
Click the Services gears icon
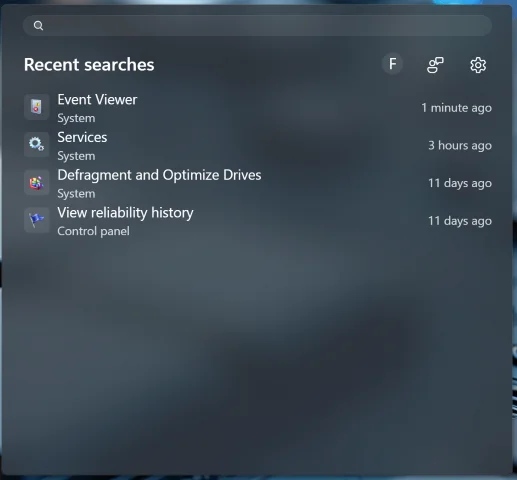(37, 145)
